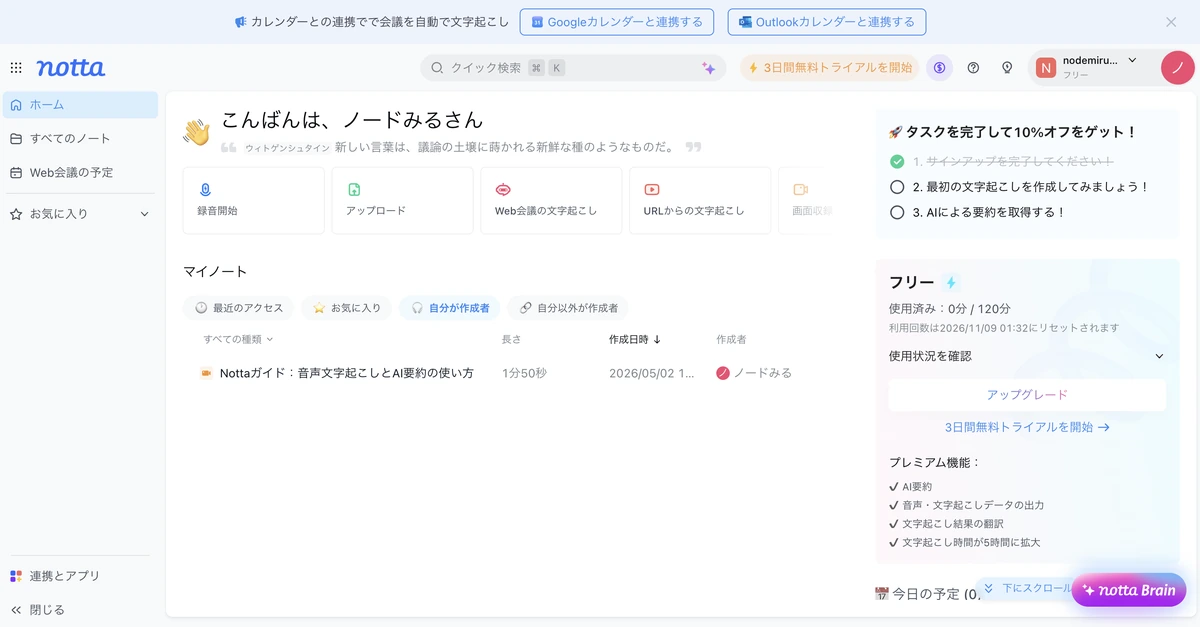
Task: Check the 最初の文字起こしを作成 task circle
Action: (897, 187)
